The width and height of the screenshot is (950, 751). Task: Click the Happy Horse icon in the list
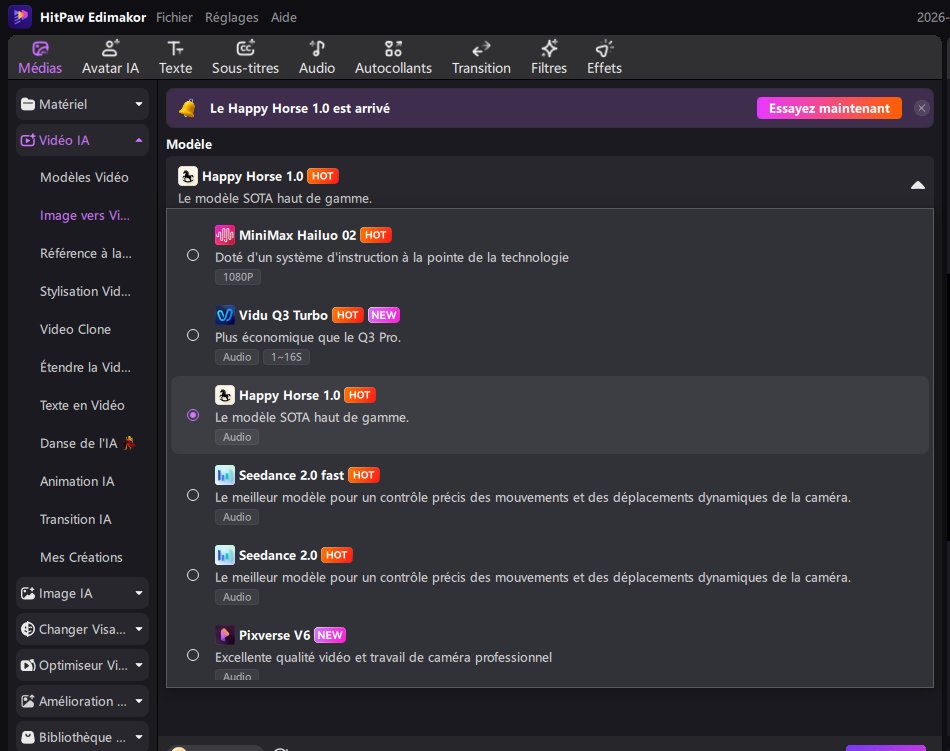point(225,395)
